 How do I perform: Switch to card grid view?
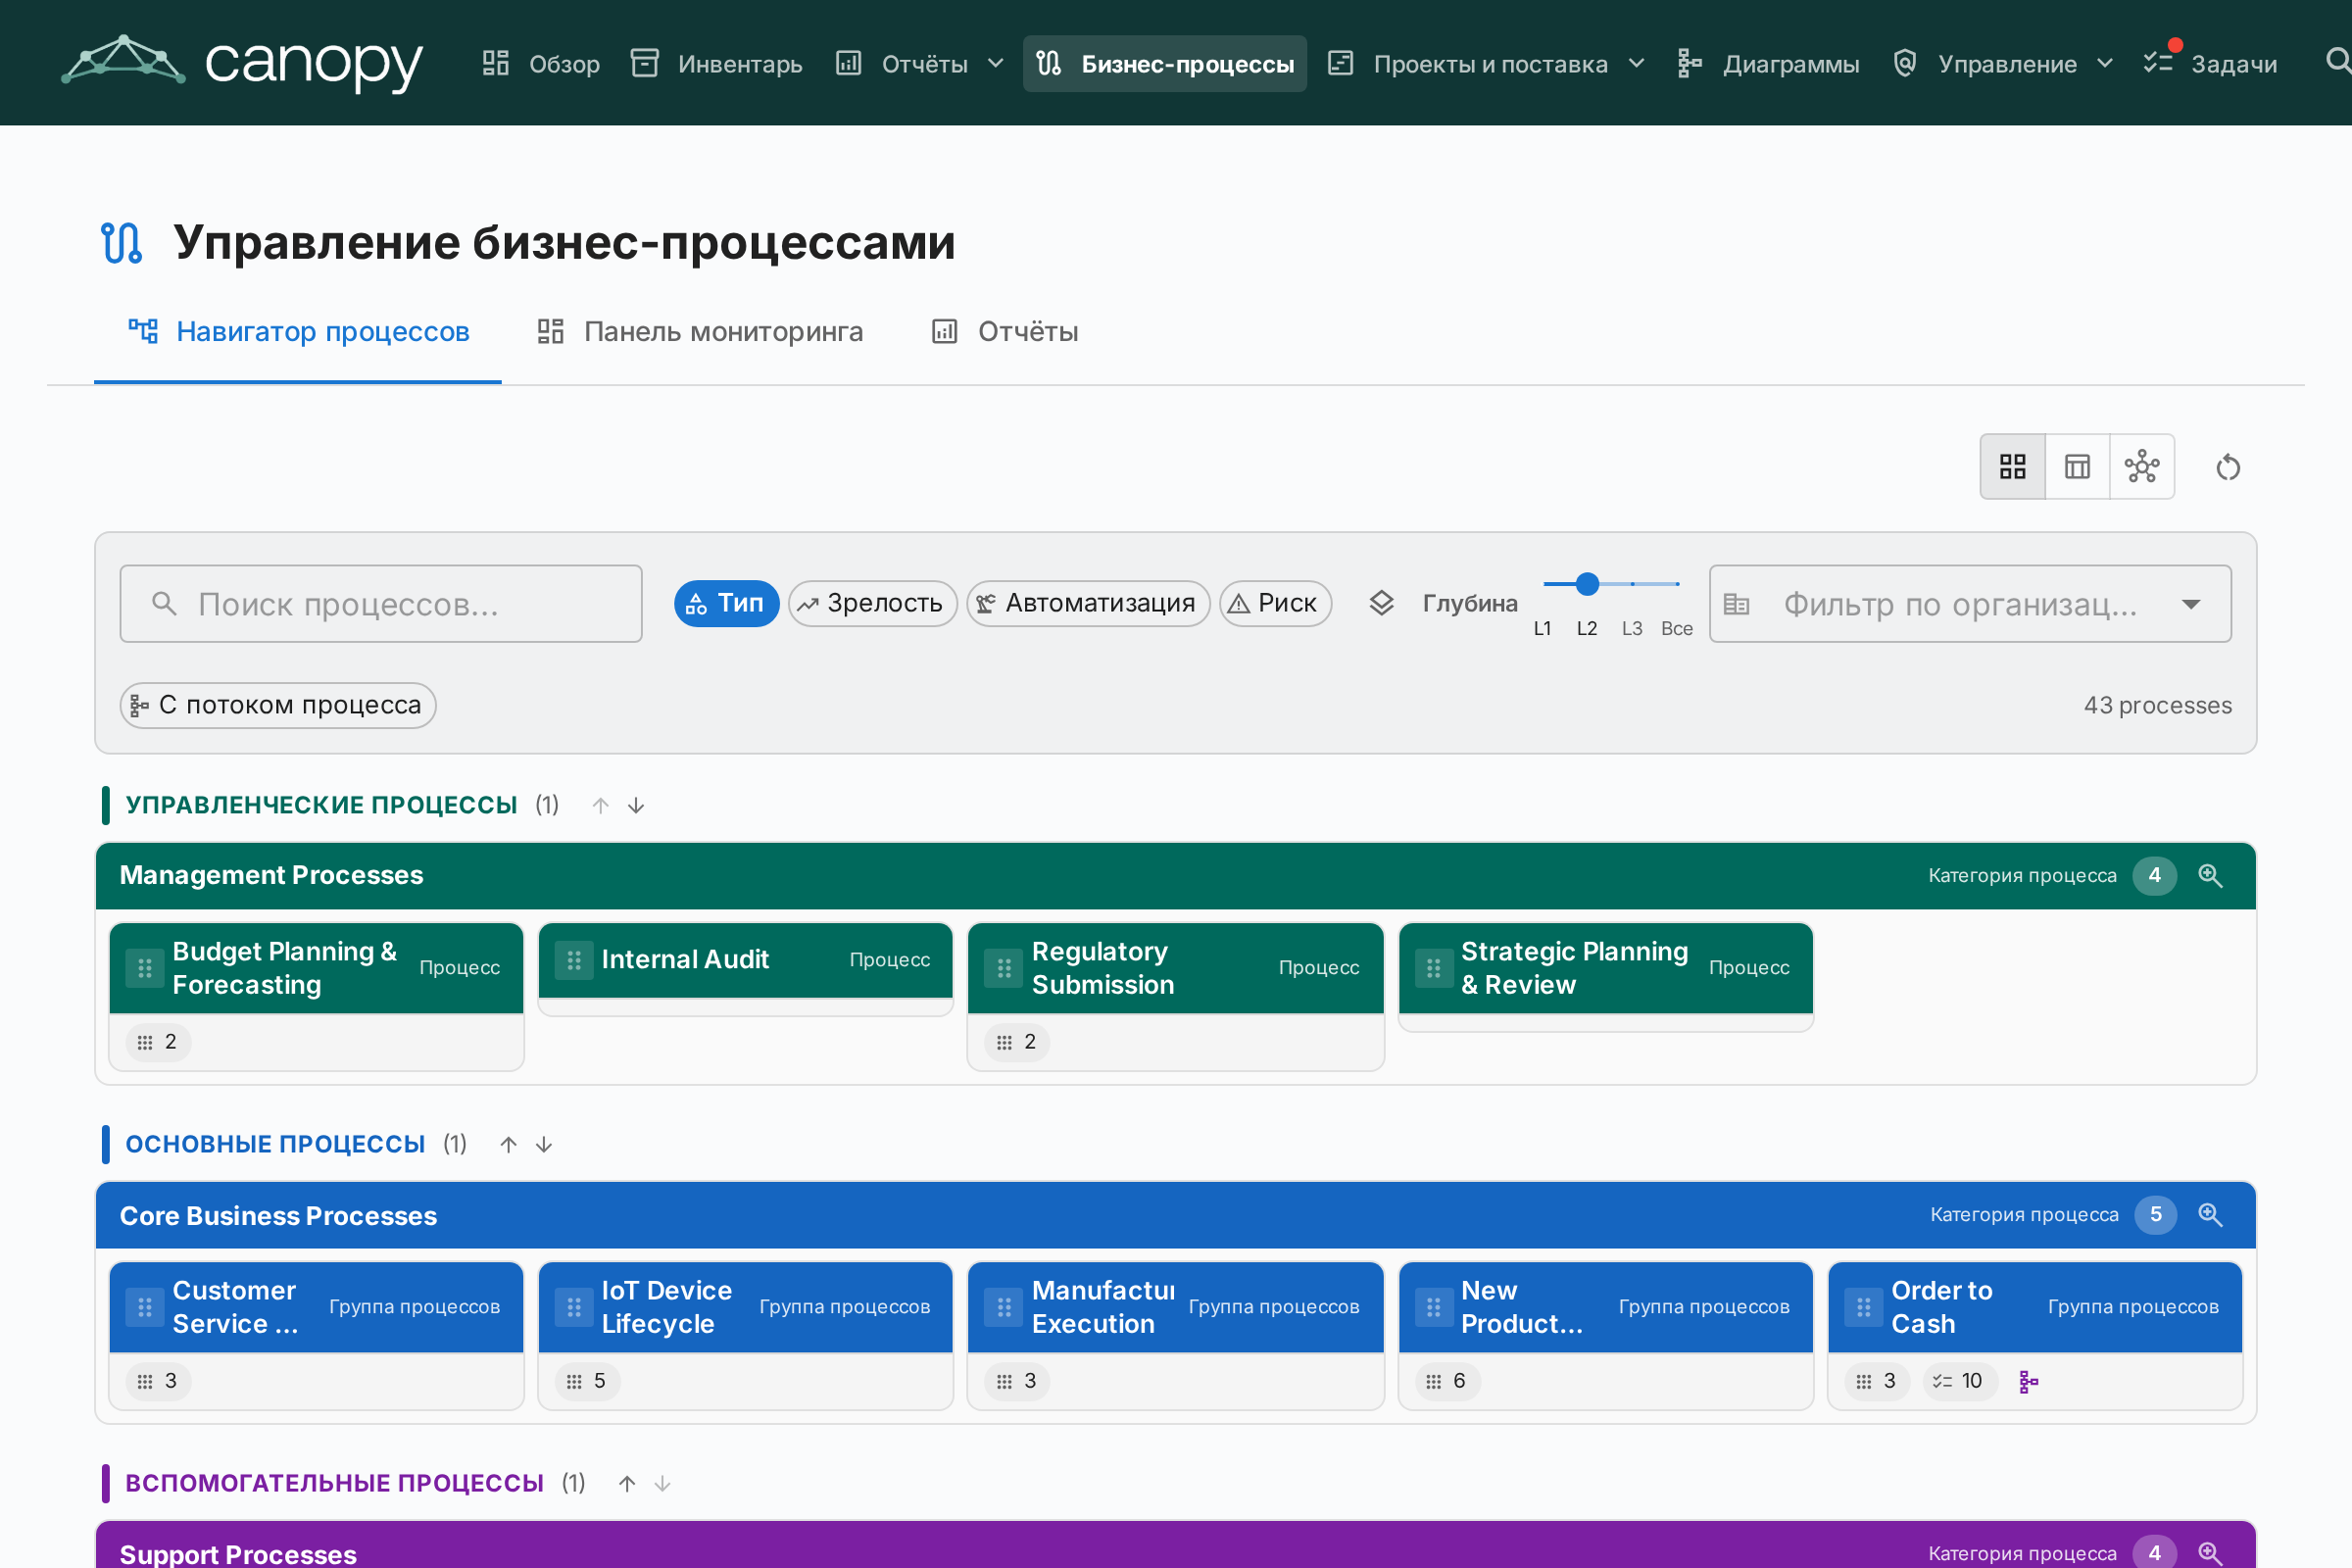tap(2012, 466)
